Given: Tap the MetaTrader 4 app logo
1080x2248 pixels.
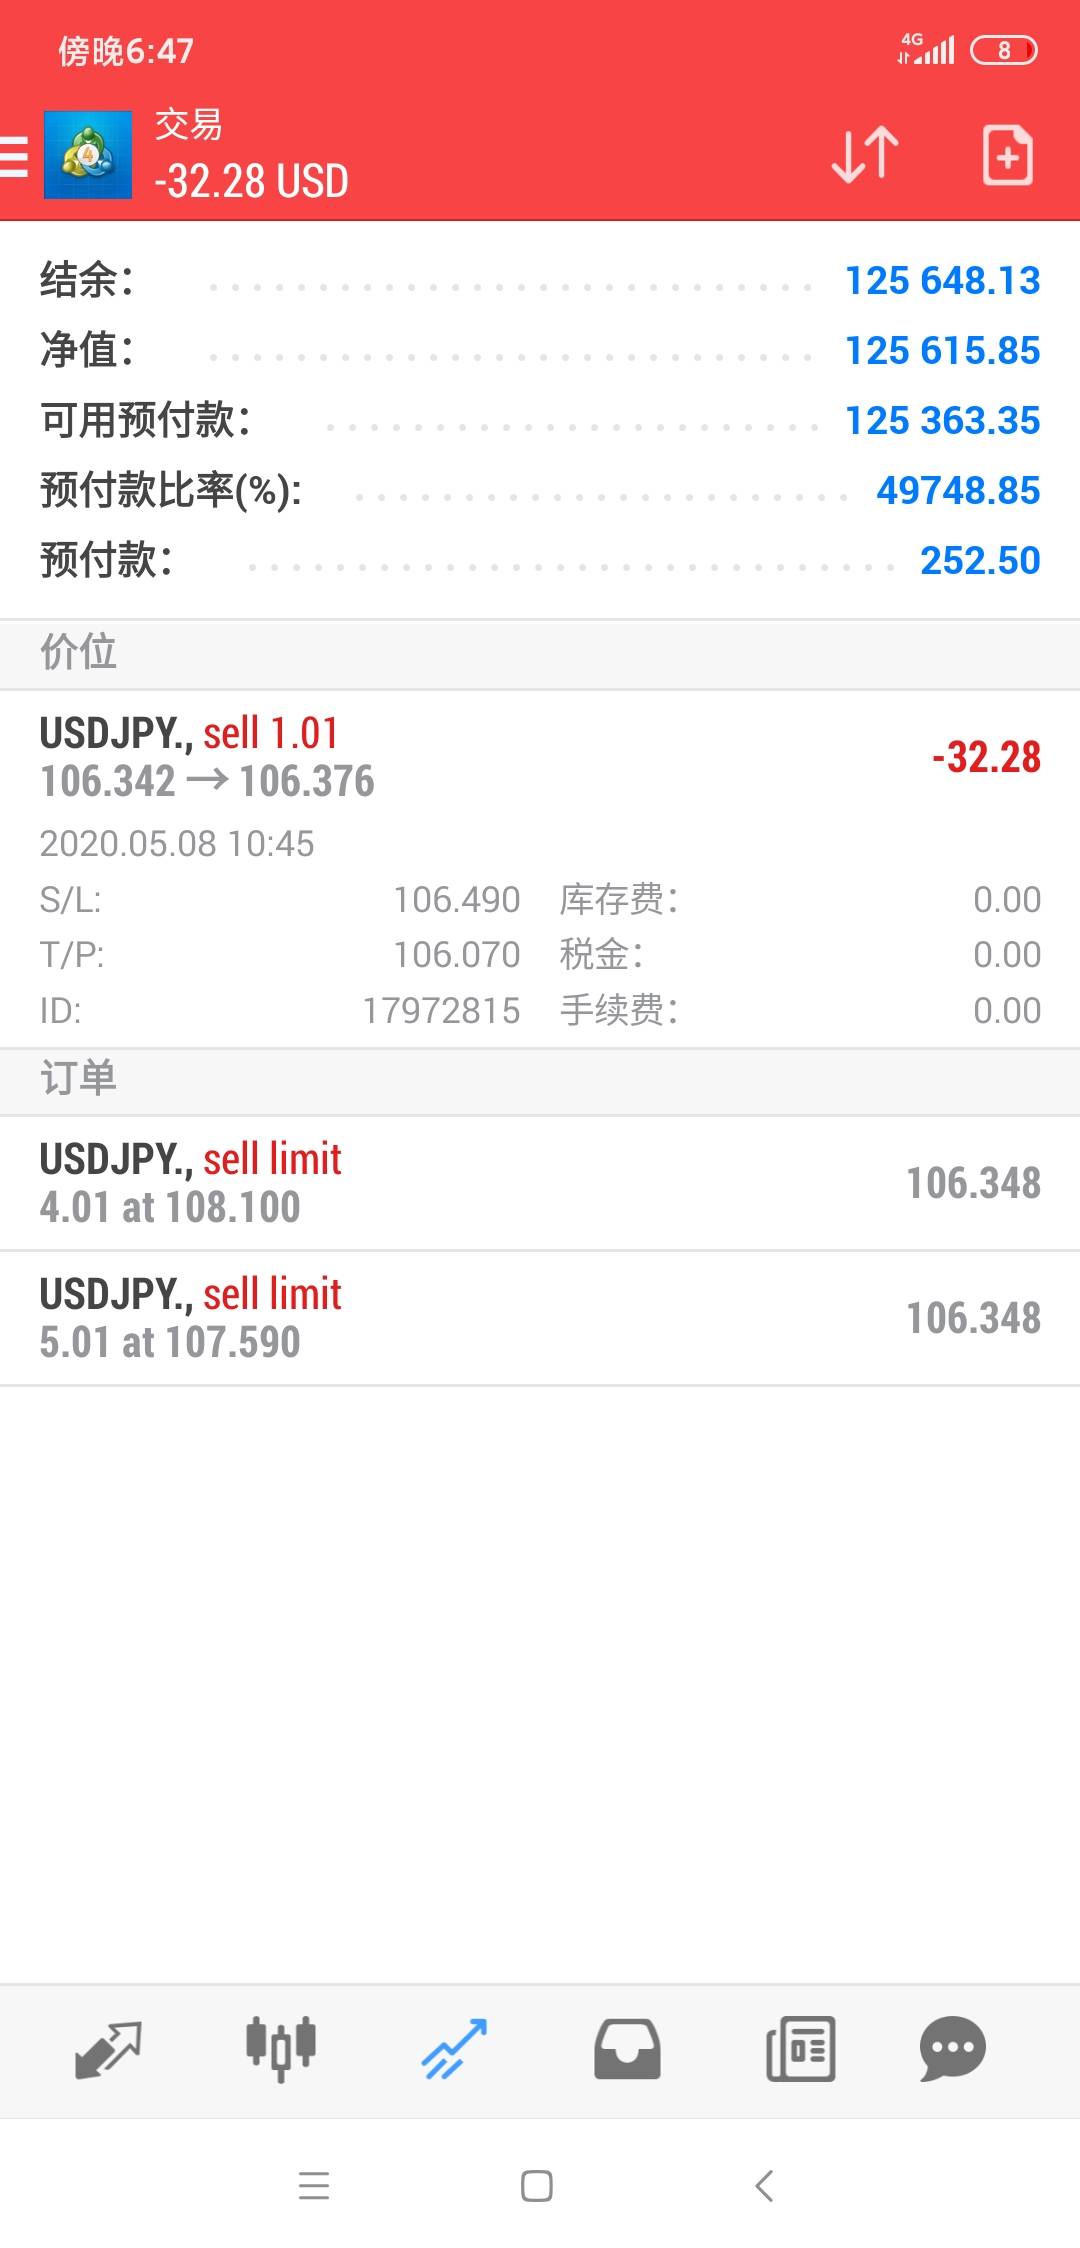Looking at the screenshot, I should [x=88, y=155].
